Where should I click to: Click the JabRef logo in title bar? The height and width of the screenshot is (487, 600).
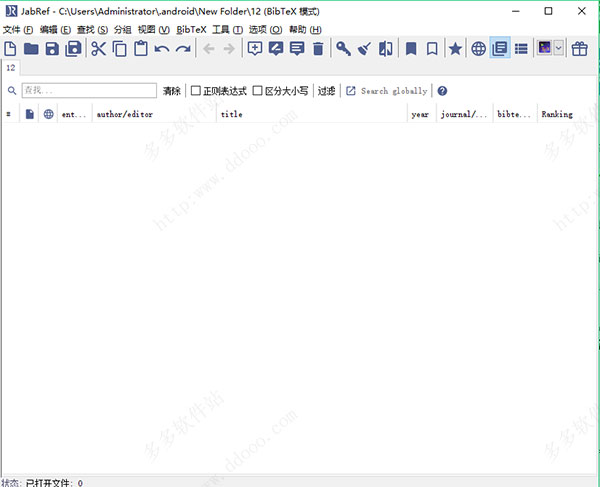tap(11, 11)
